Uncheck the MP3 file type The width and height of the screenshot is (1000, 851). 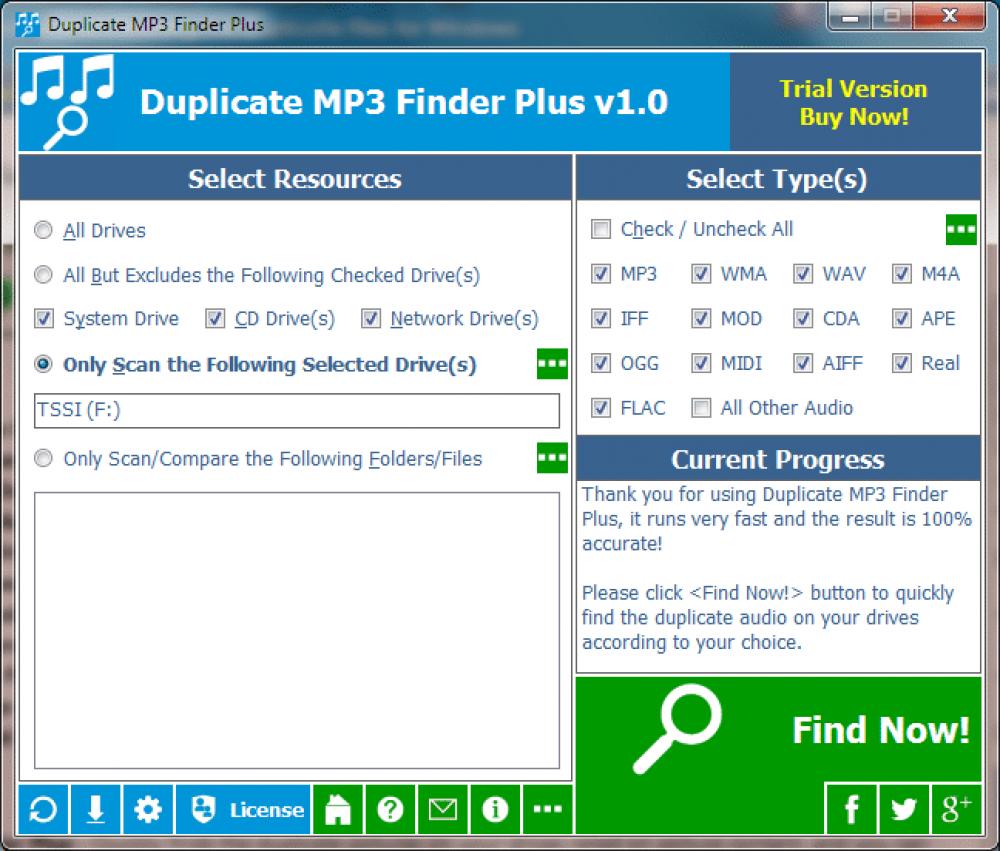tap(601, 274)
